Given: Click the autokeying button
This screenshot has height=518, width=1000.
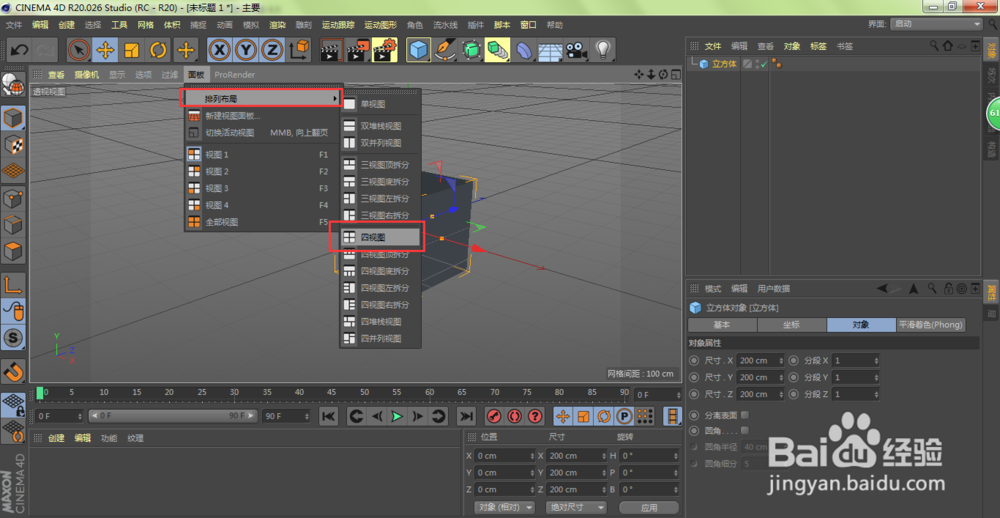Looking at the screenshot, I should click(514, 417).
